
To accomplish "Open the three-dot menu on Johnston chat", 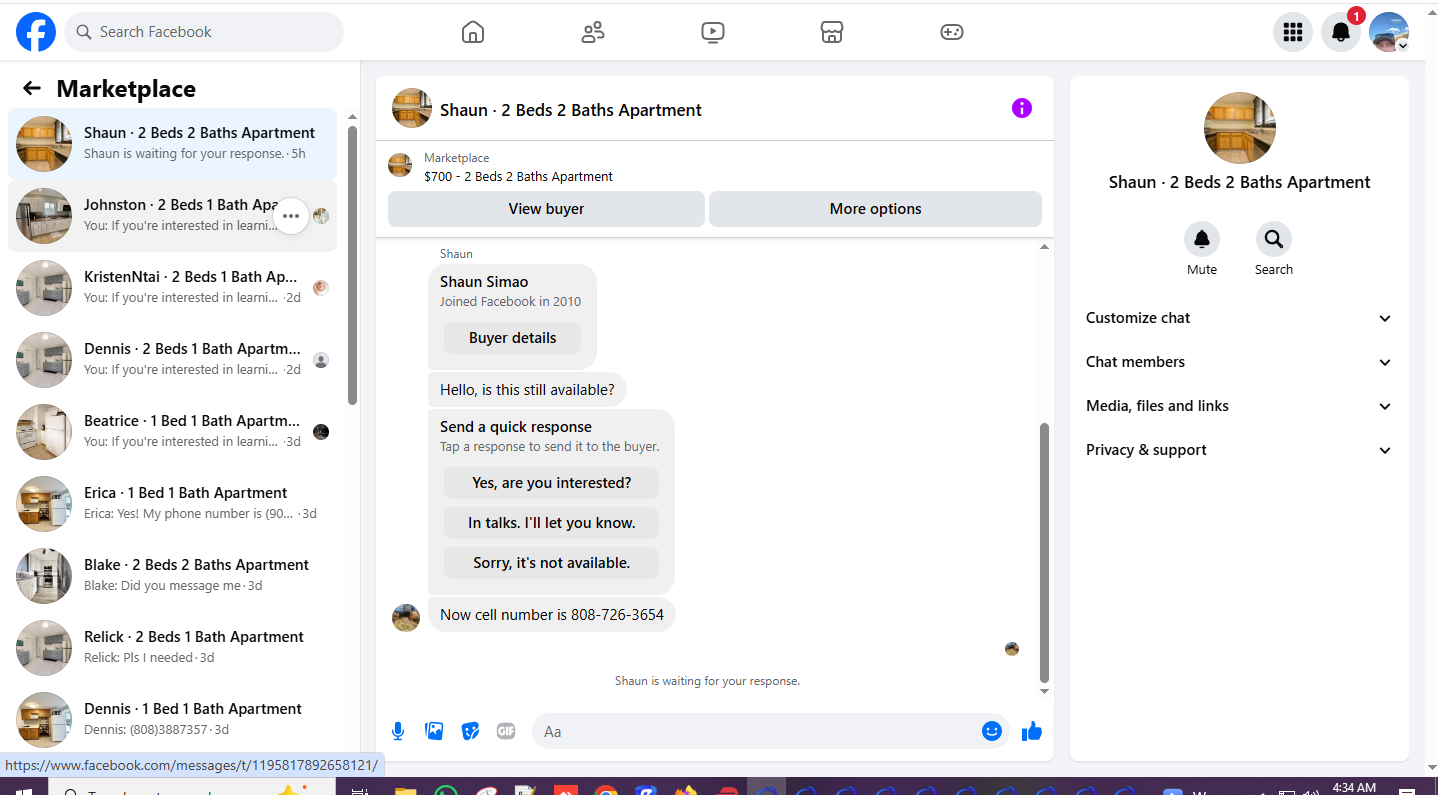I will pos(291,216).
